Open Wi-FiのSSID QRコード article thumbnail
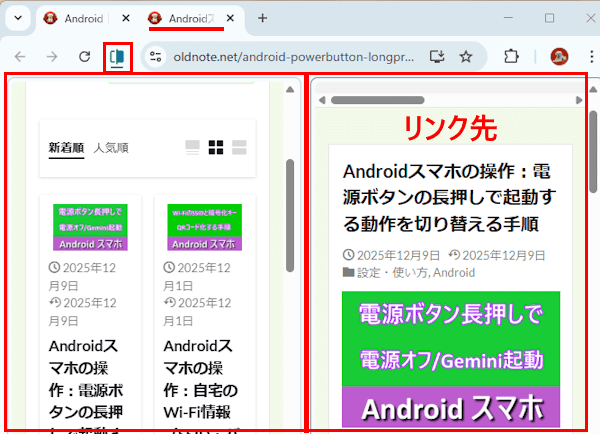The image size is (600, 434). pyautogui.click(x=204, y=227)
